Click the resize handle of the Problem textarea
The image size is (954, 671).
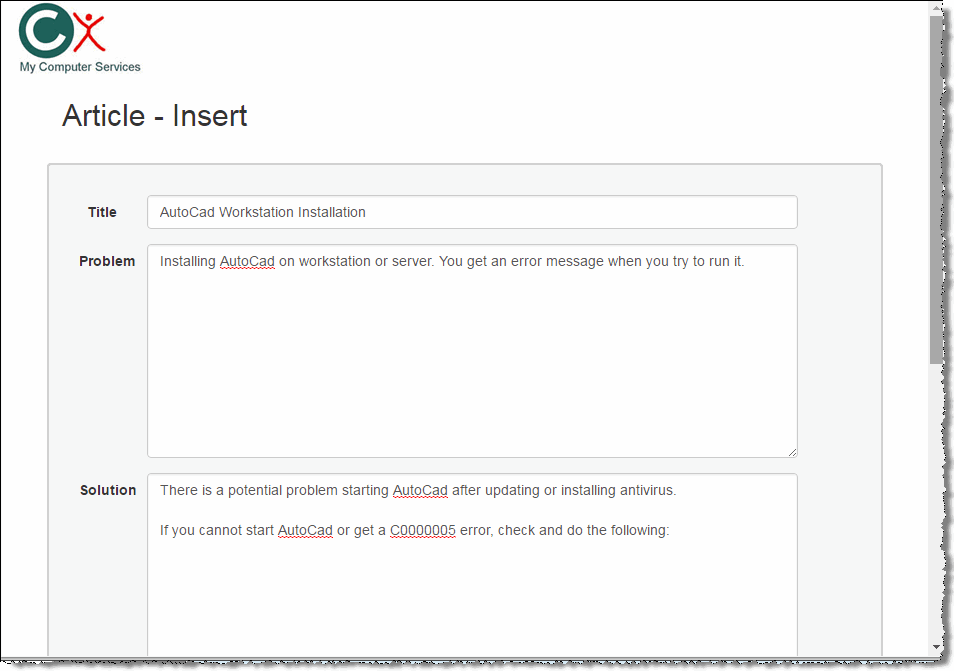pos(792,452)
